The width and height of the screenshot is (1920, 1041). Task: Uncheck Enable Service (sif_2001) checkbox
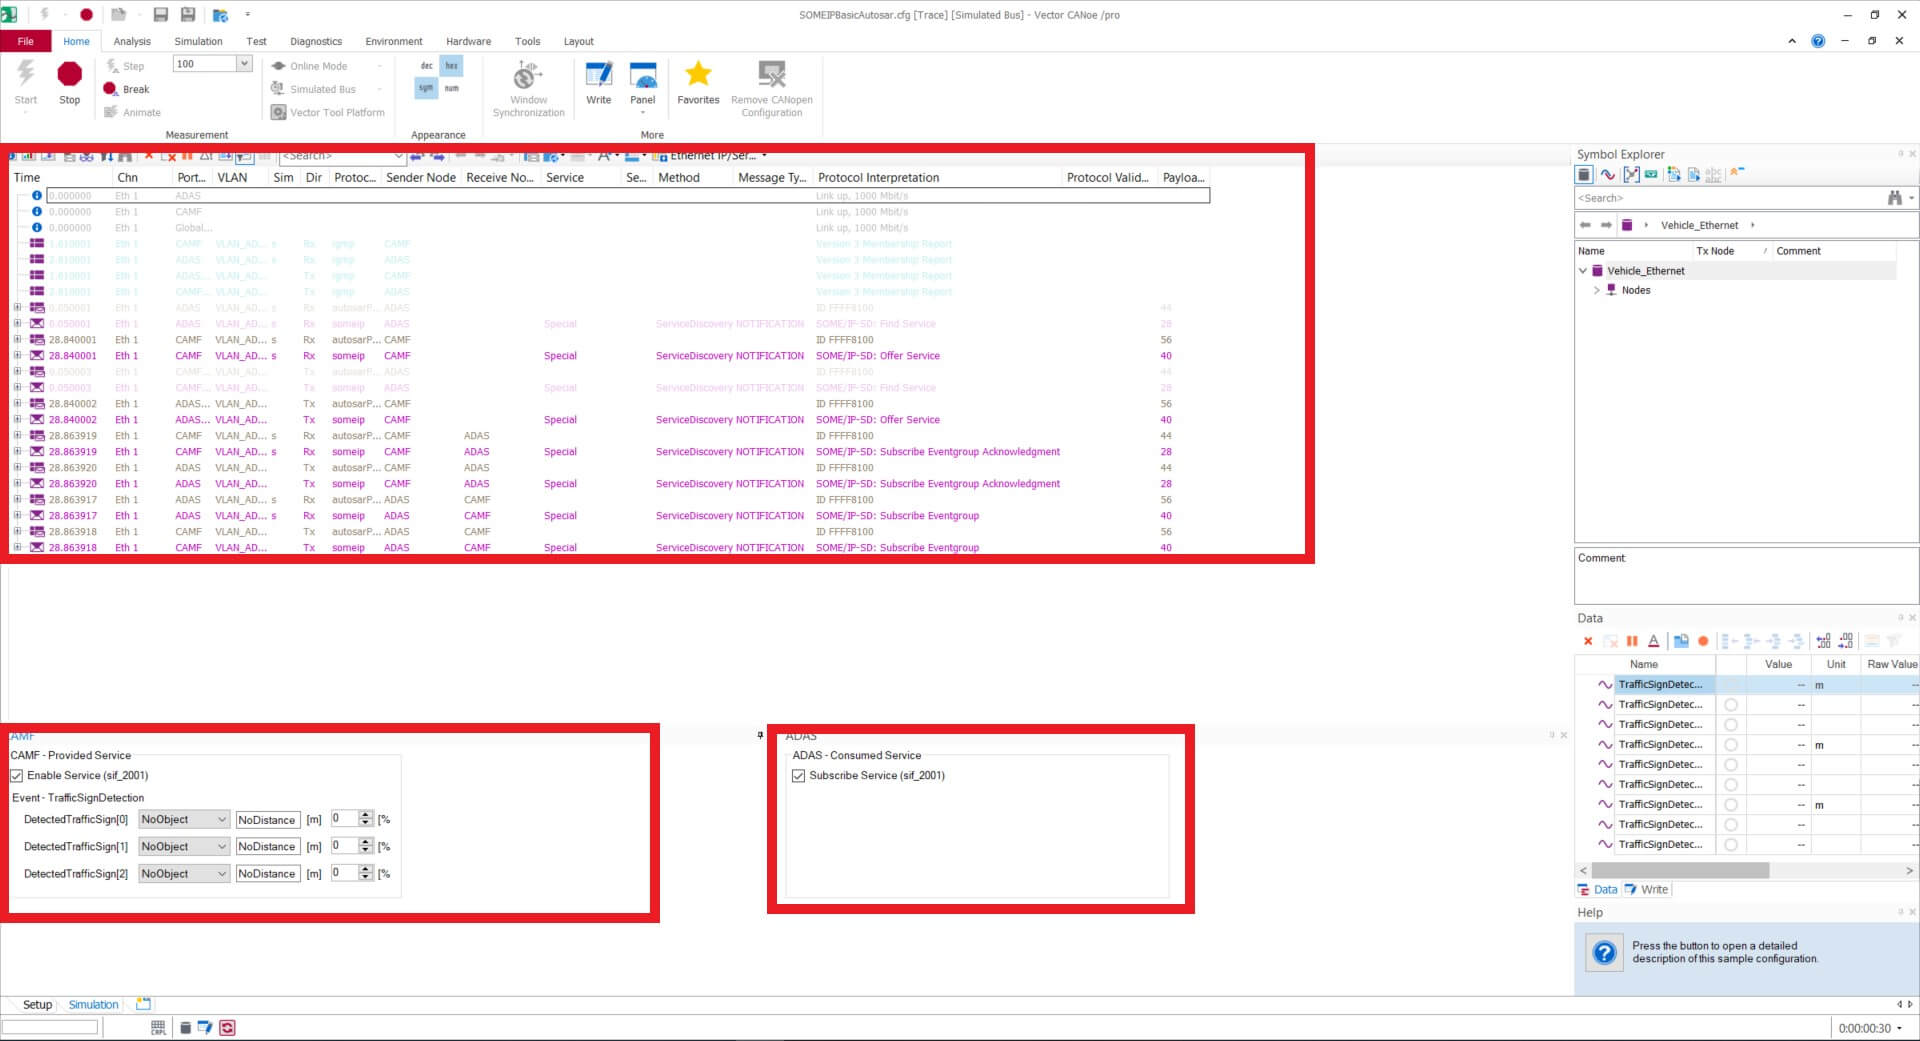[17, 776]
